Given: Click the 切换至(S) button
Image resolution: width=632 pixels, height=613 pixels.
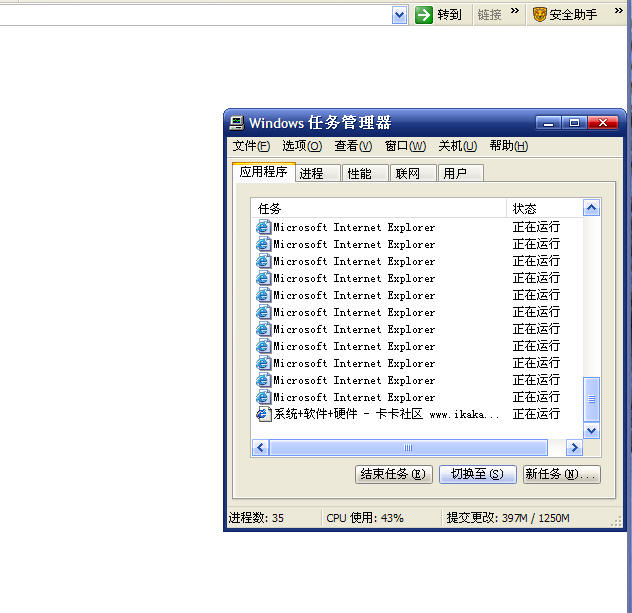Looking at the screenshot, I should [x=478, y=474].
